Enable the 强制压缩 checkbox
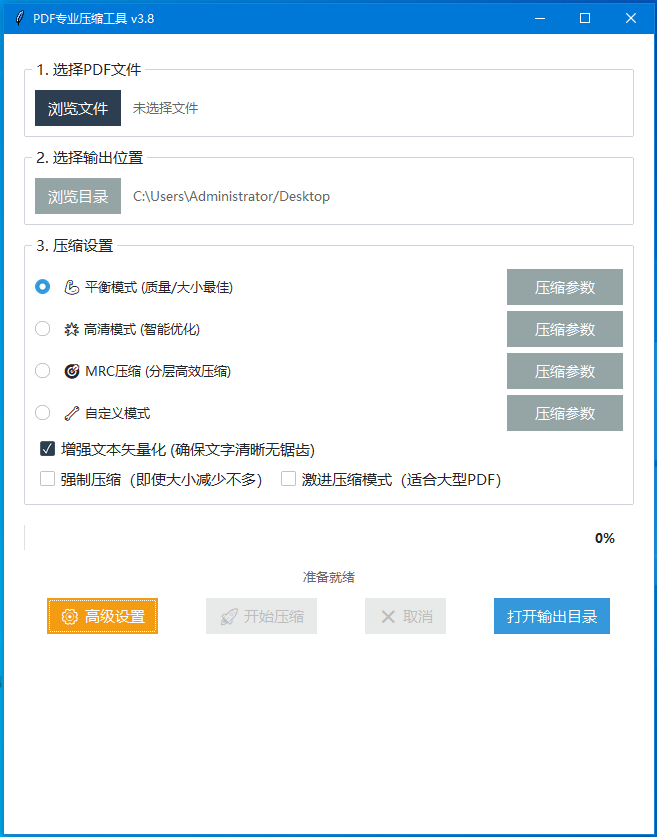Image resolution: width=657 pixels, height=837 pixels. [47, 479]
